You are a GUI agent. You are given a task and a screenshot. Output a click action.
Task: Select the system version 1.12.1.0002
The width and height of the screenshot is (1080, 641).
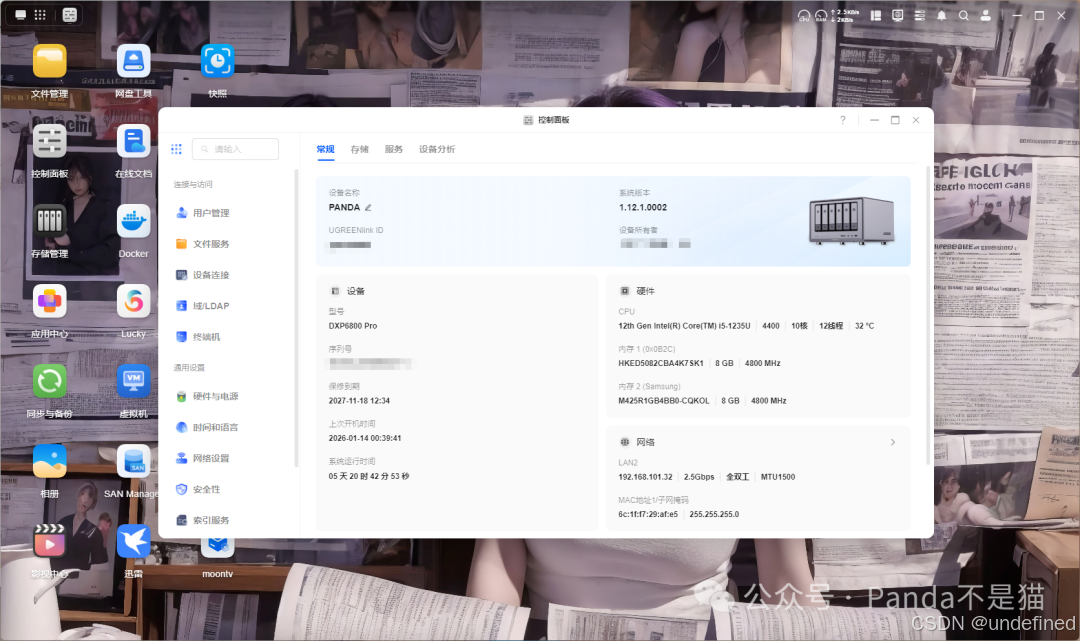tap(643, 207)
